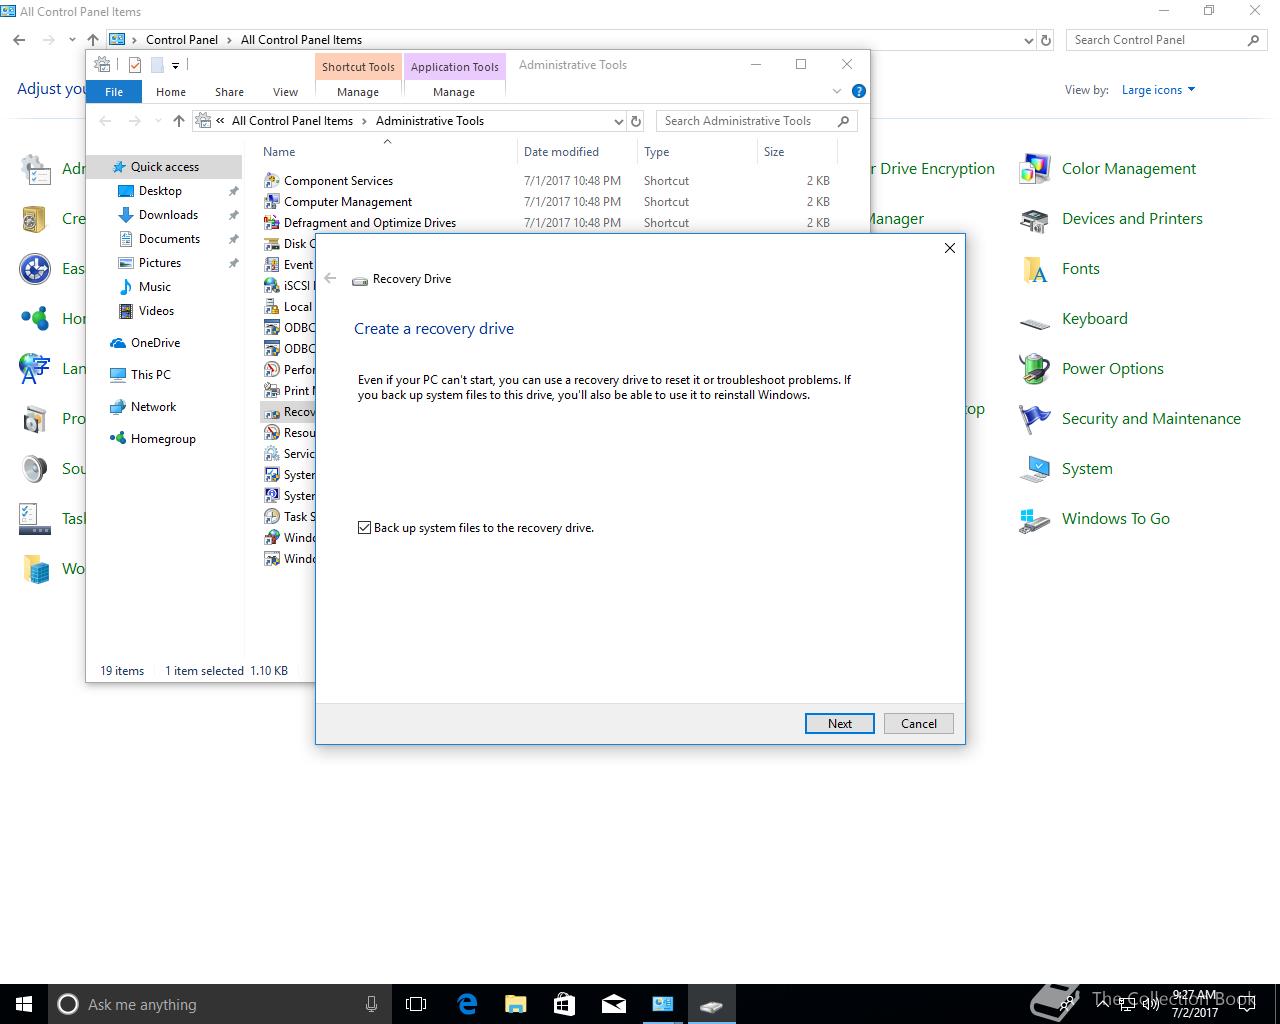Select Defragment and Optimize Drives shortcut
The height and width of the screenshot is (1024, 1280).
(x=370, y=223)
